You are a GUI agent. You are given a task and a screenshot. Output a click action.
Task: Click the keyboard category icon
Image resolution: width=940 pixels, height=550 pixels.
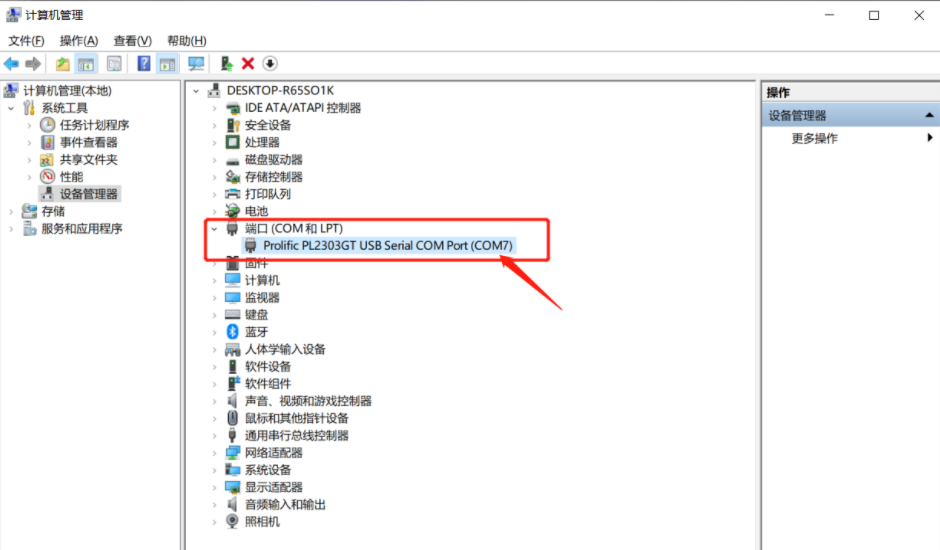coord(233,314)
